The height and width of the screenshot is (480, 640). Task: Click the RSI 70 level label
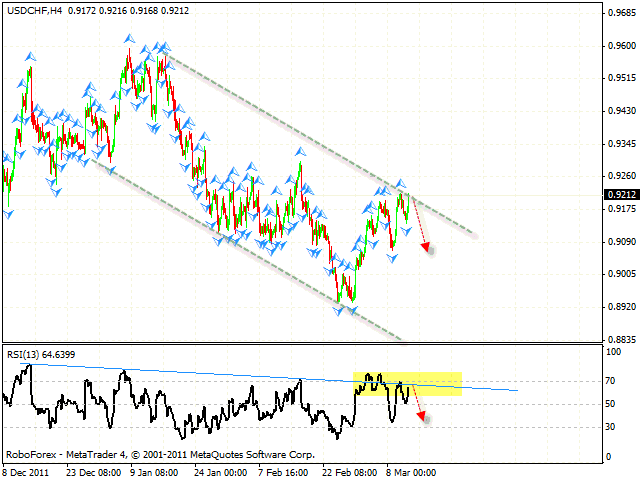[x=610, y=380]
